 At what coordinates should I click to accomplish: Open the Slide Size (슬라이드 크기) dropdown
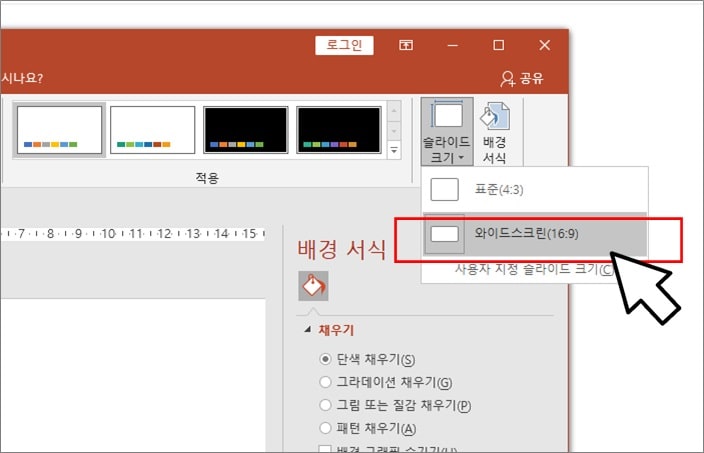tap(447, 131)
